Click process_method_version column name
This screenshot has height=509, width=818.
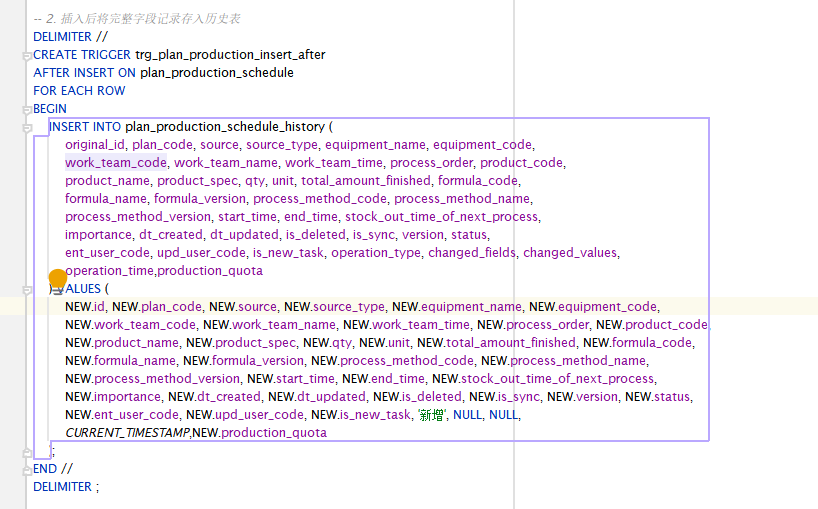coord(138,216)
